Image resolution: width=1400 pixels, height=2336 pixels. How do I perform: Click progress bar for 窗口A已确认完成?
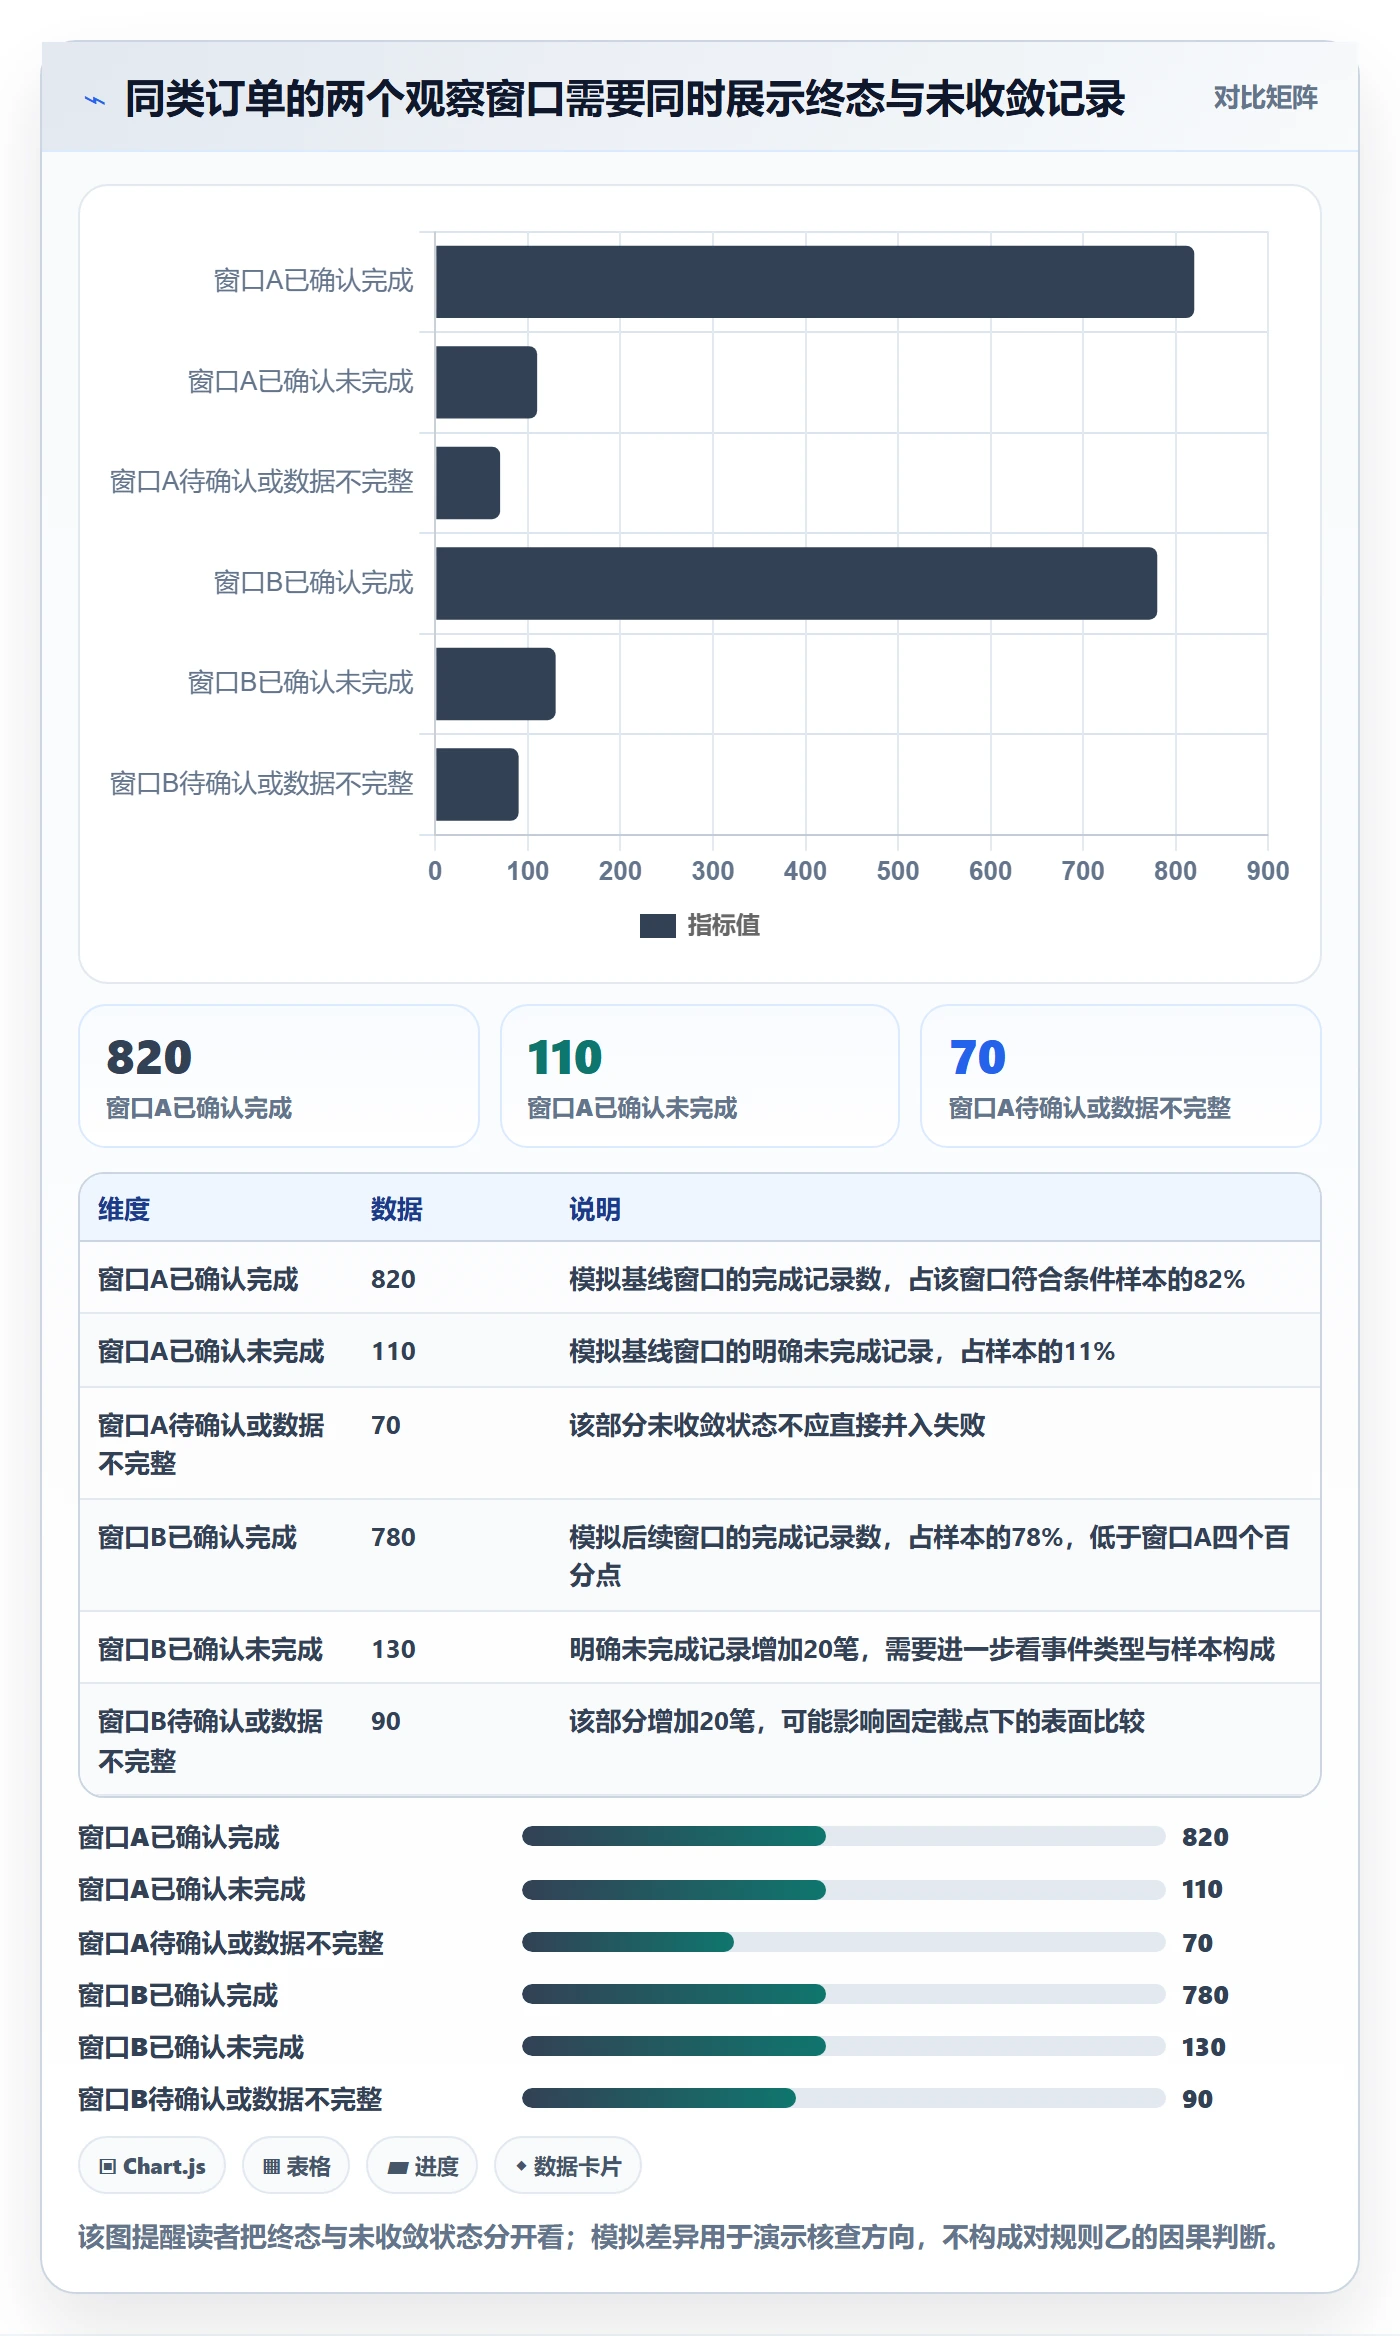[x=844, y=1836]
